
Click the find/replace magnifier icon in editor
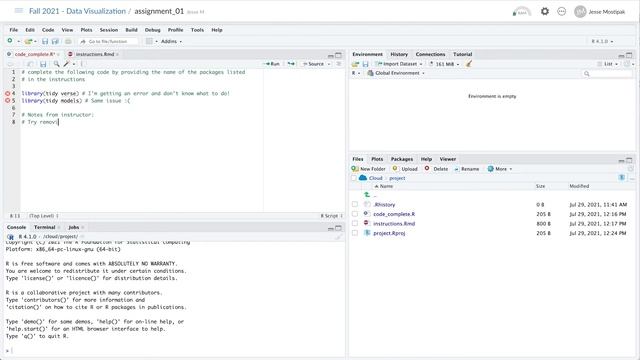coord(56,64)
